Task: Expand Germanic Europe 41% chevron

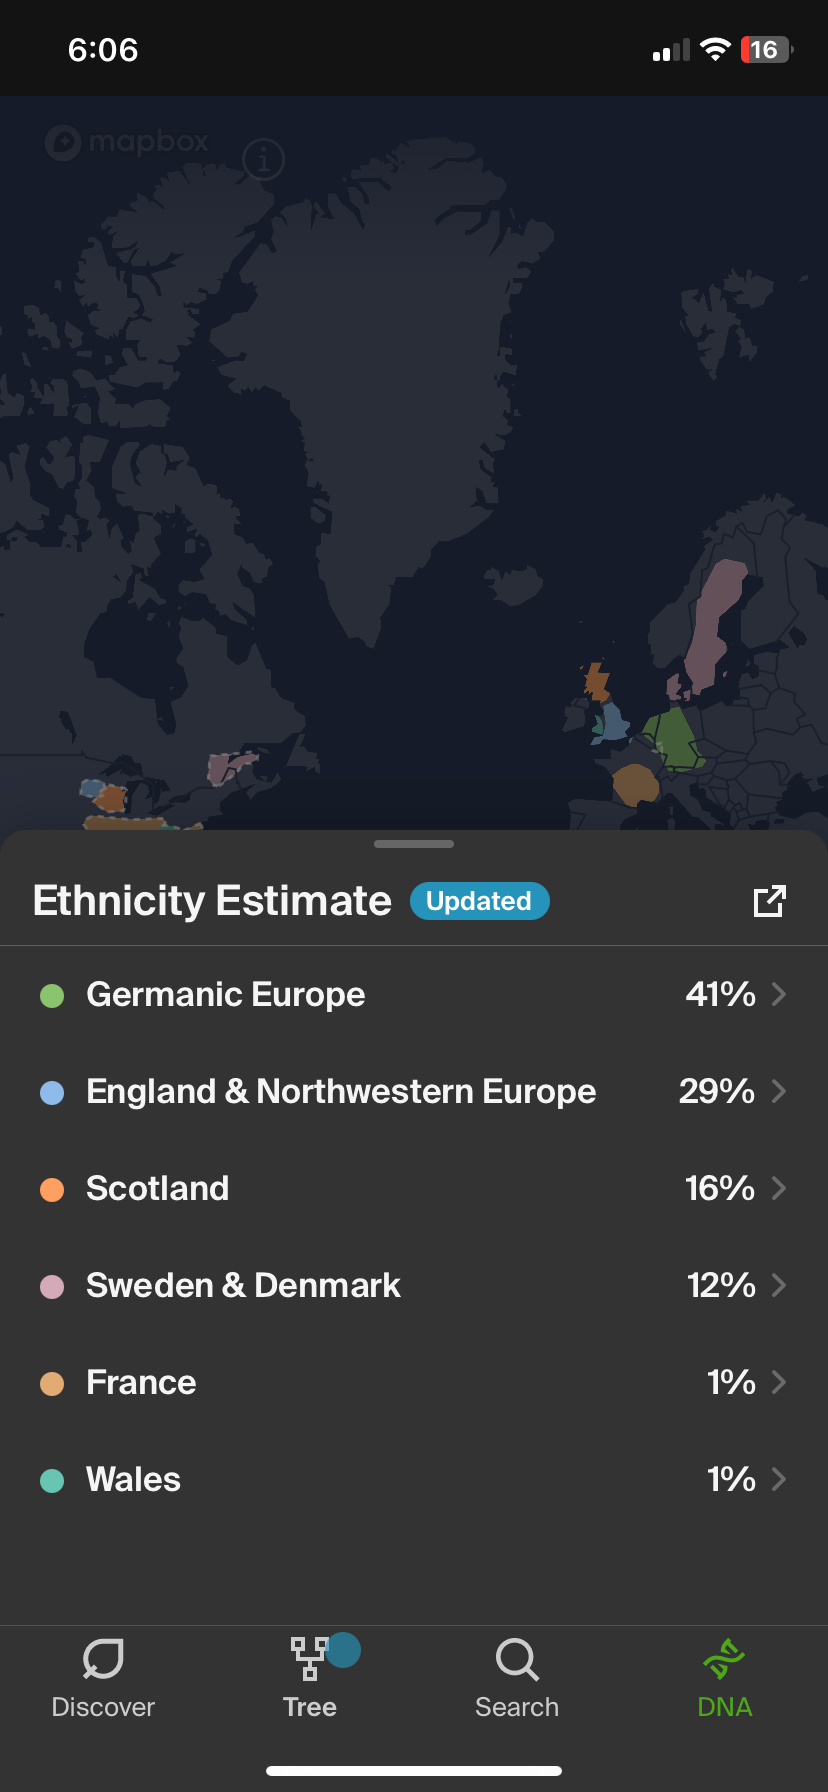Action: tap(779, 994)
